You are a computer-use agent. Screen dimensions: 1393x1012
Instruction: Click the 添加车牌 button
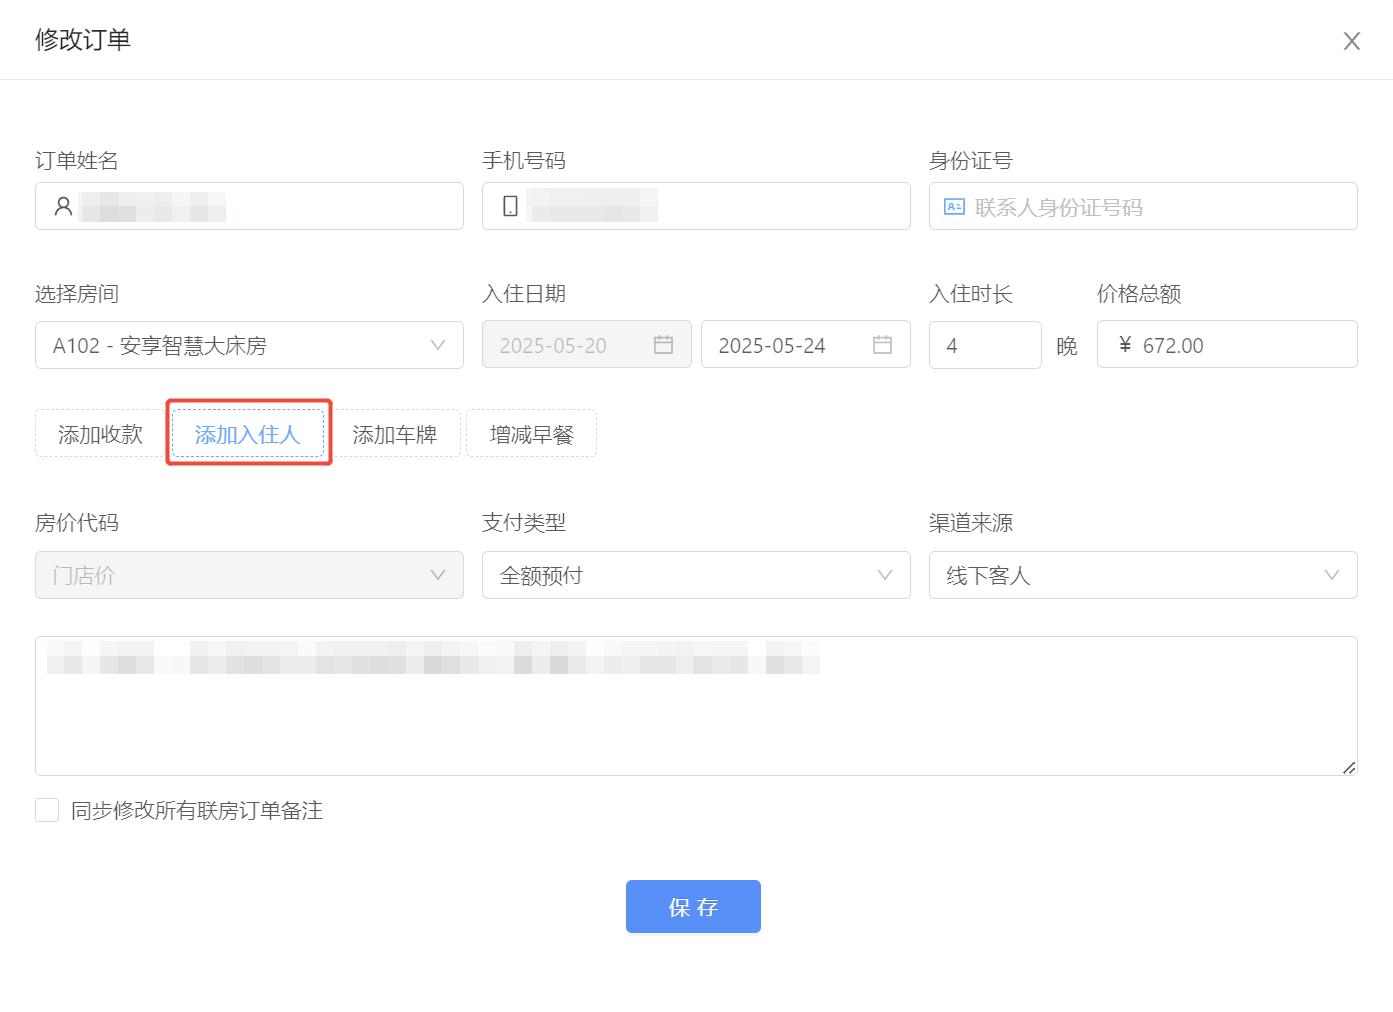(x=394, y=433)
